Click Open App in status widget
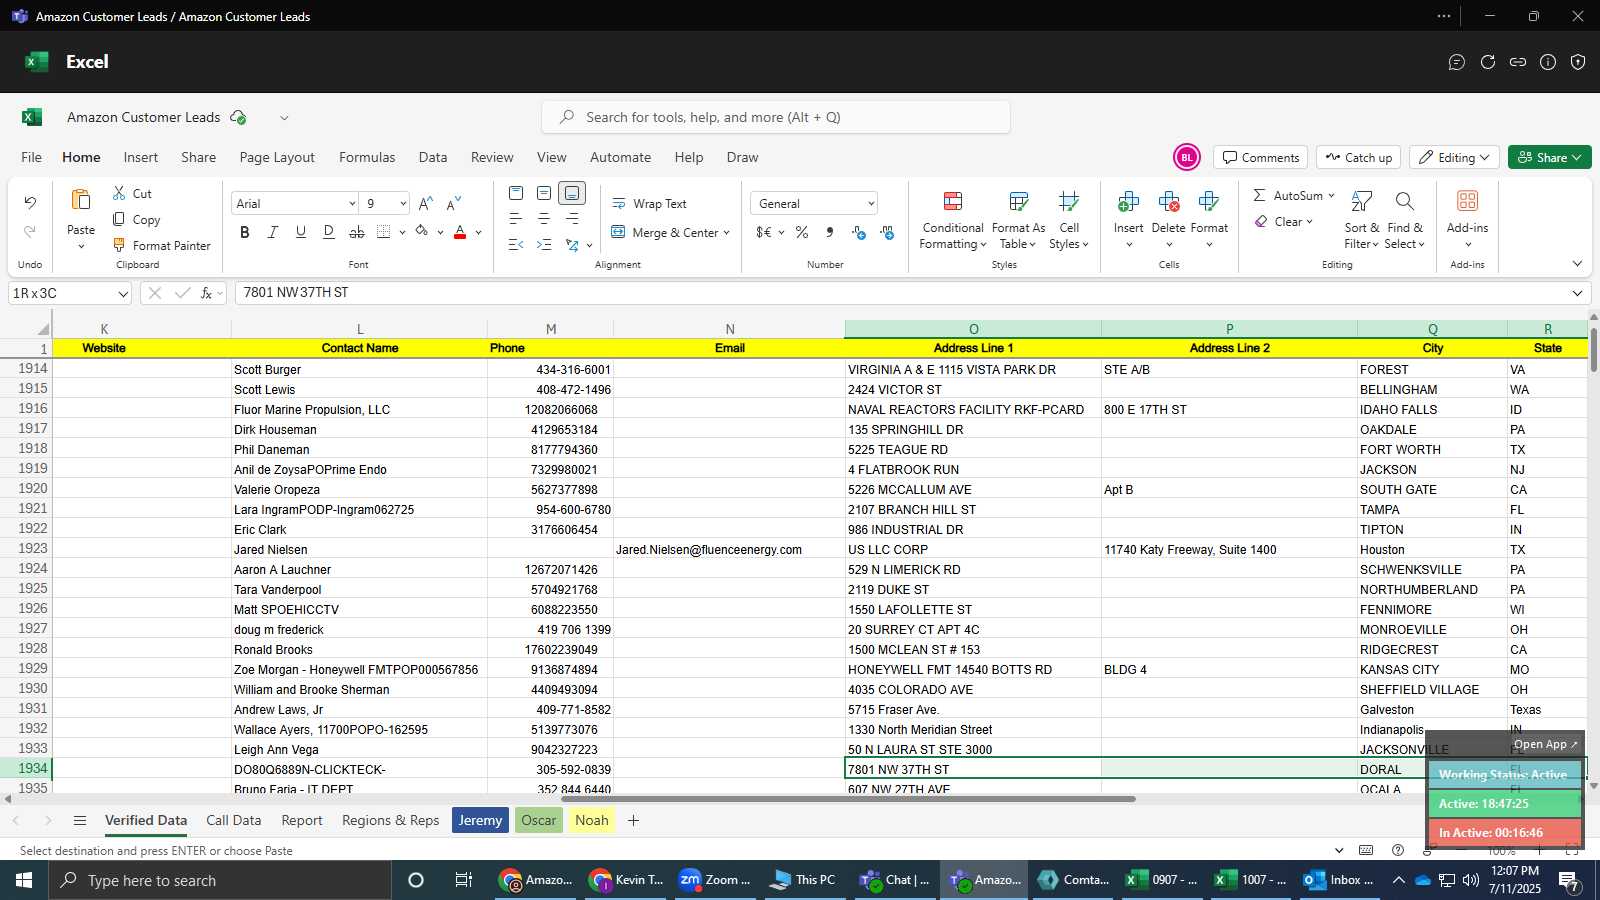 coord(1546,744)
